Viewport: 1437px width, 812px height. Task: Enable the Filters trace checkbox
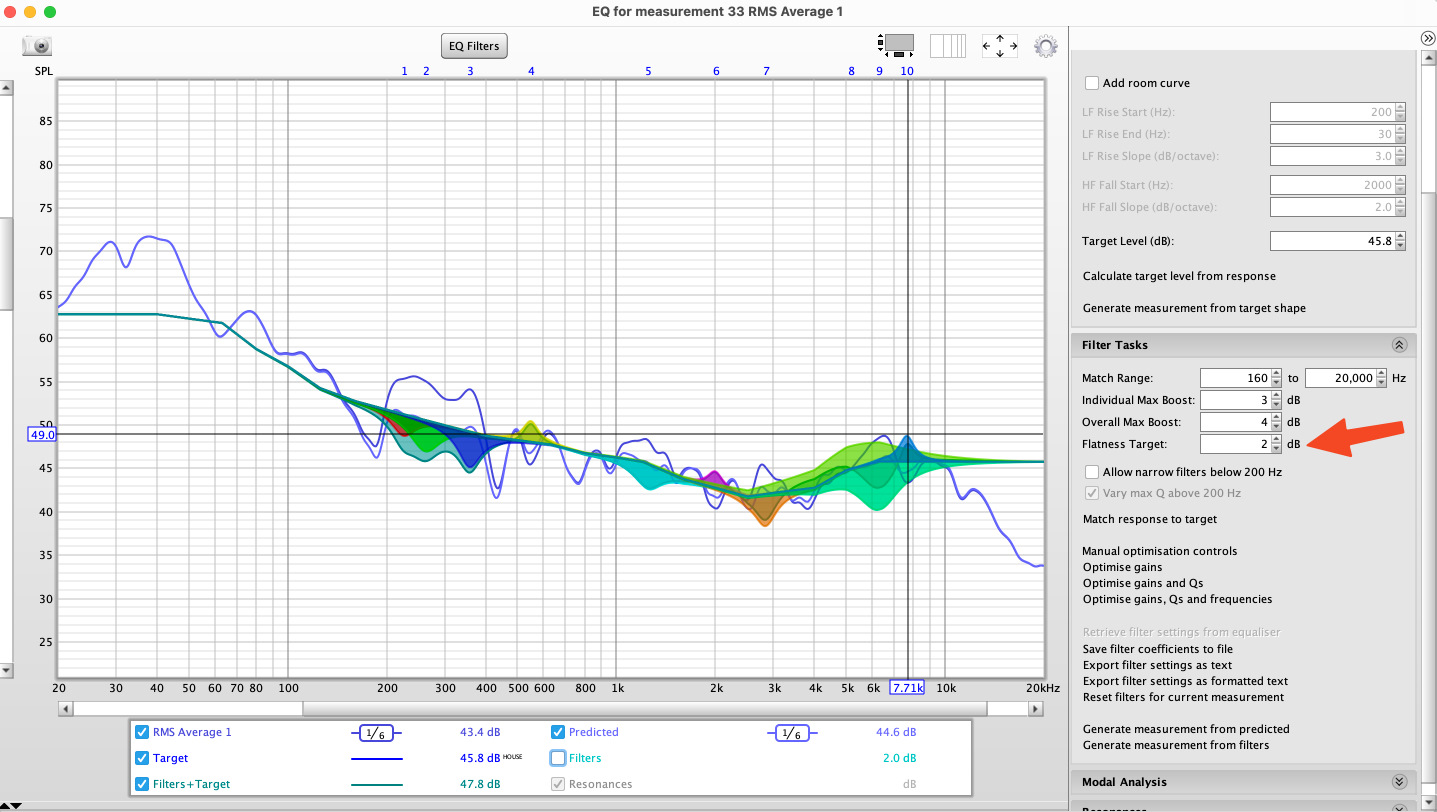click(x=558, y=758)
